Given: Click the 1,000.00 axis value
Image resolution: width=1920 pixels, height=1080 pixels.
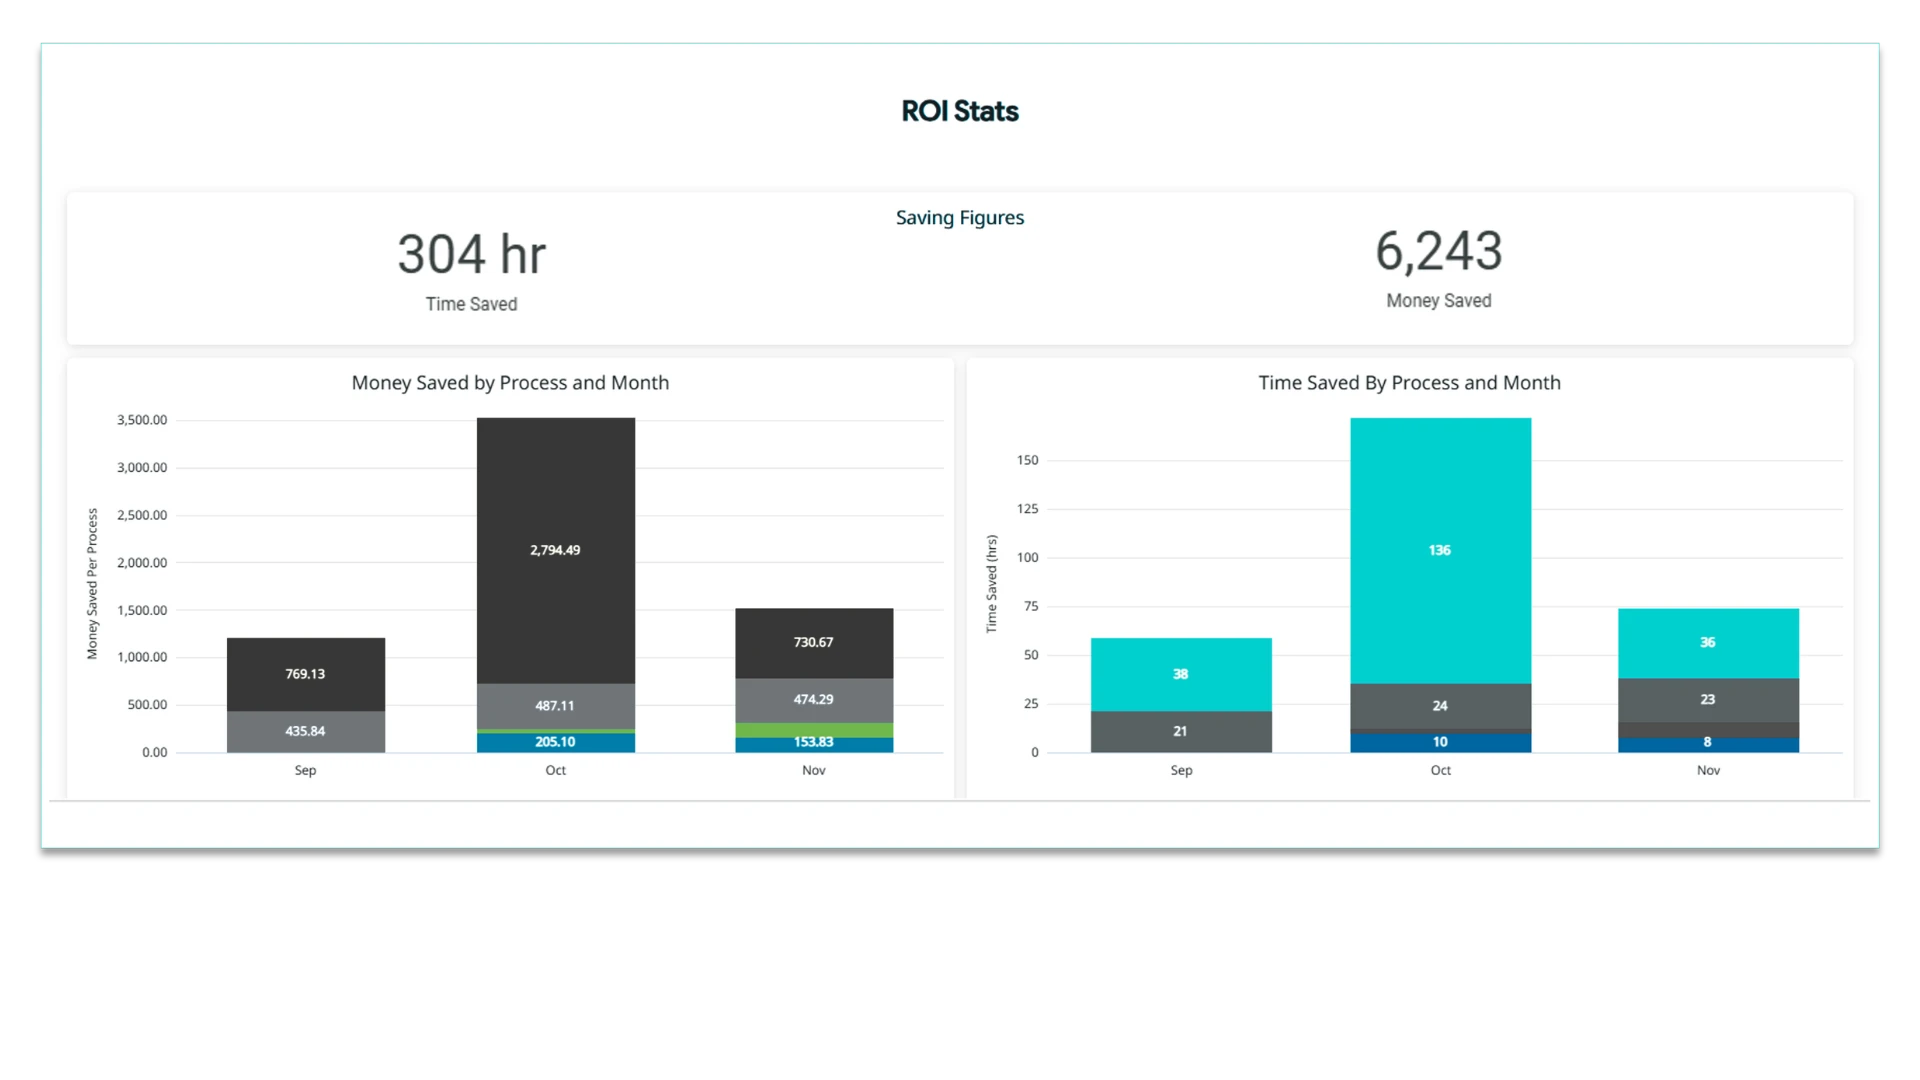Looking at the screenshot, I should point(142,658).
